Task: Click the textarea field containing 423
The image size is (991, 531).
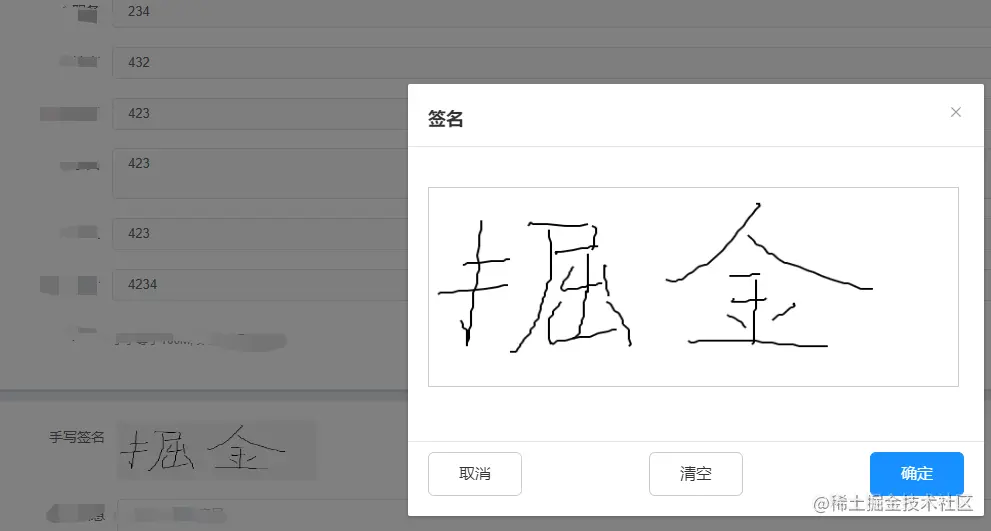Action: (x=260, y=173)
